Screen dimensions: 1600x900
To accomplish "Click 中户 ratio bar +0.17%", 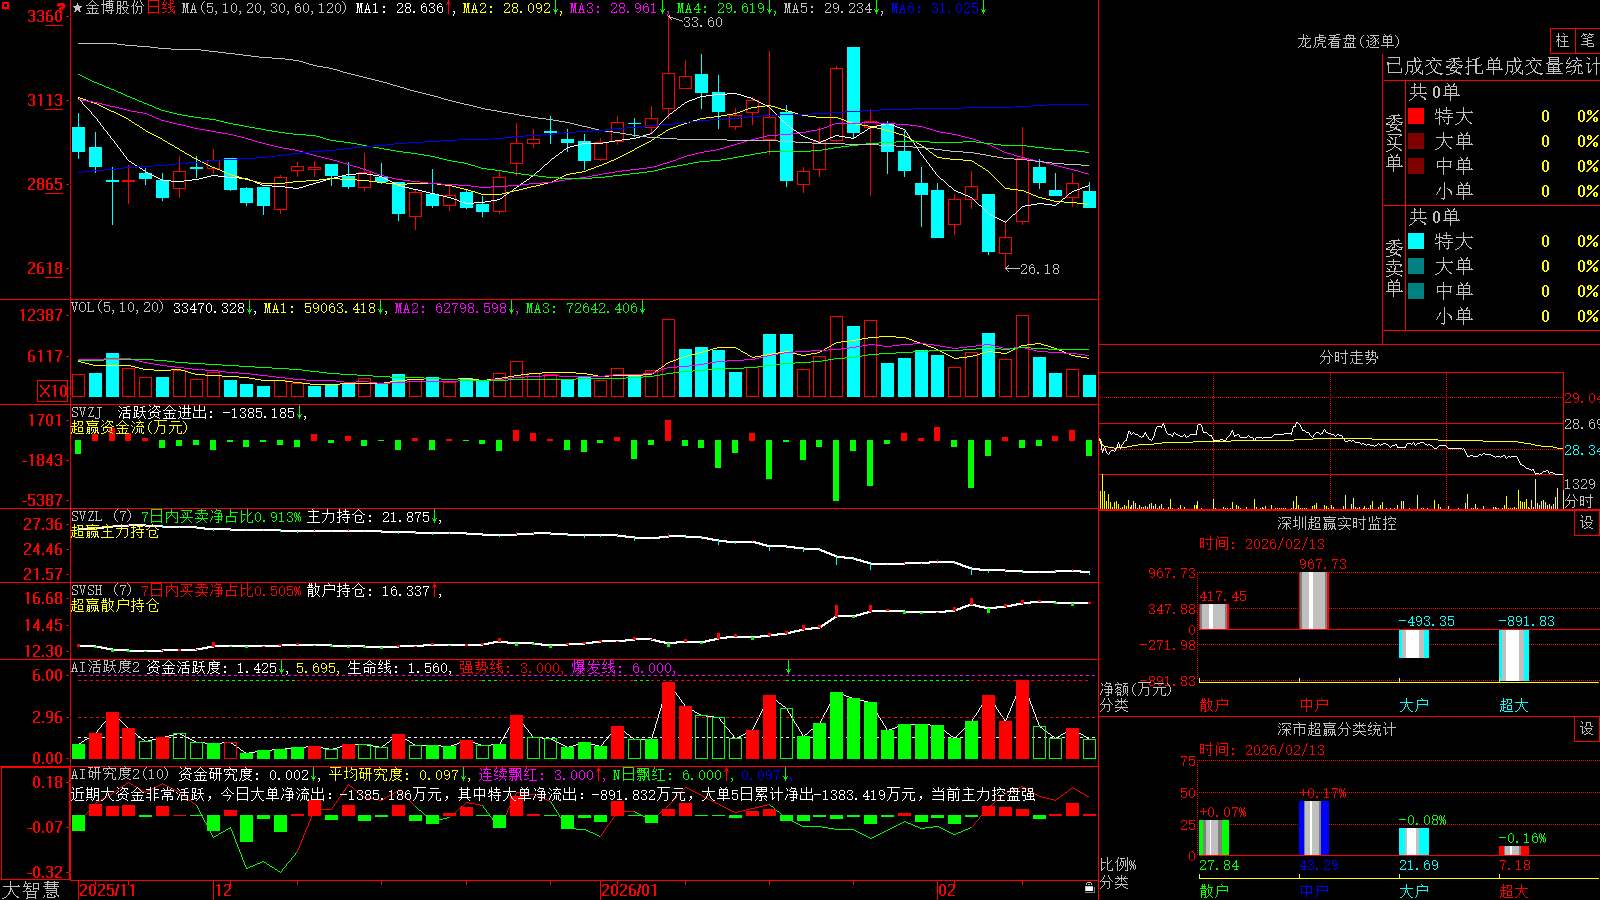I will point(1313,828).
